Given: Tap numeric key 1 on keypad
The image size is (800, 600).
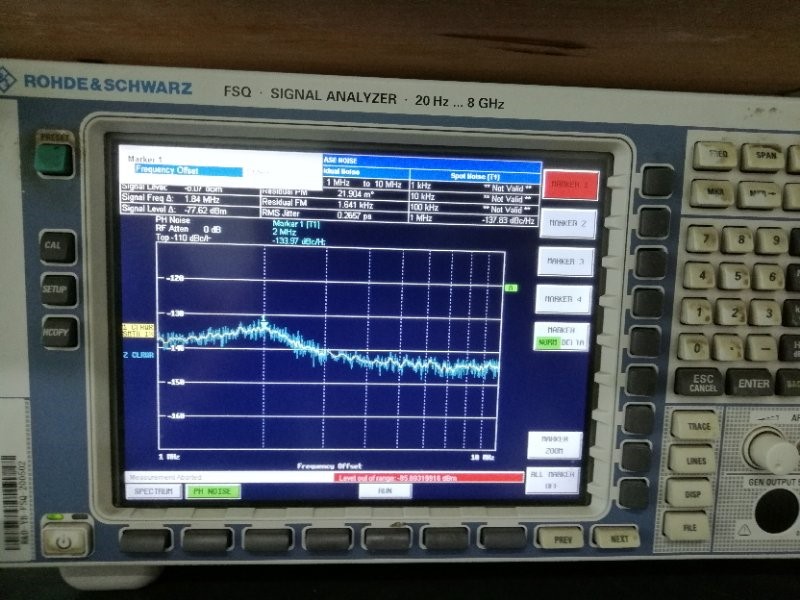Looking at the screenshot, I should pyautogui.click(x=697, y=312).
